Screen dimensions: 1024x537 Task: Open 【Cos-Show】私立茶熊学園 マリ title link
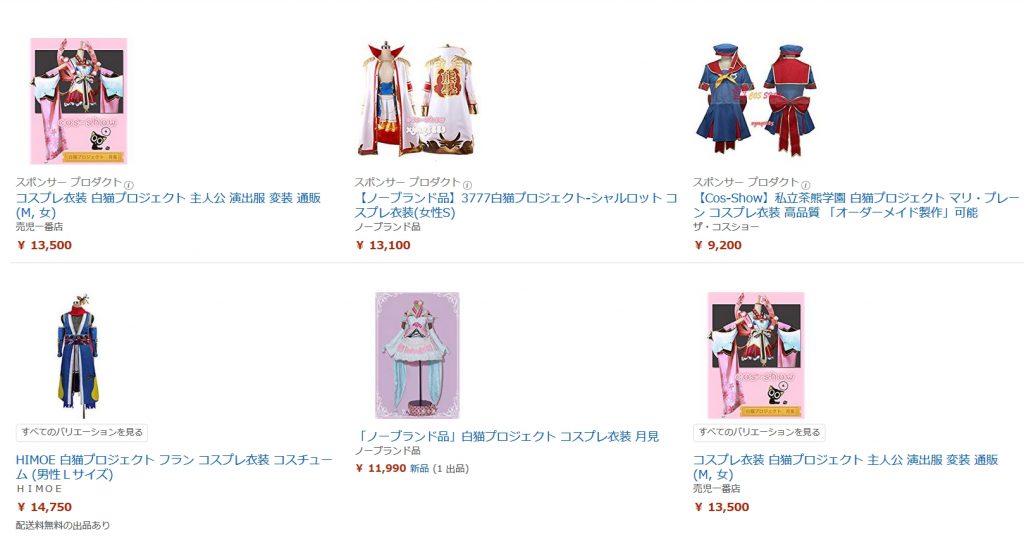[856, 205]
